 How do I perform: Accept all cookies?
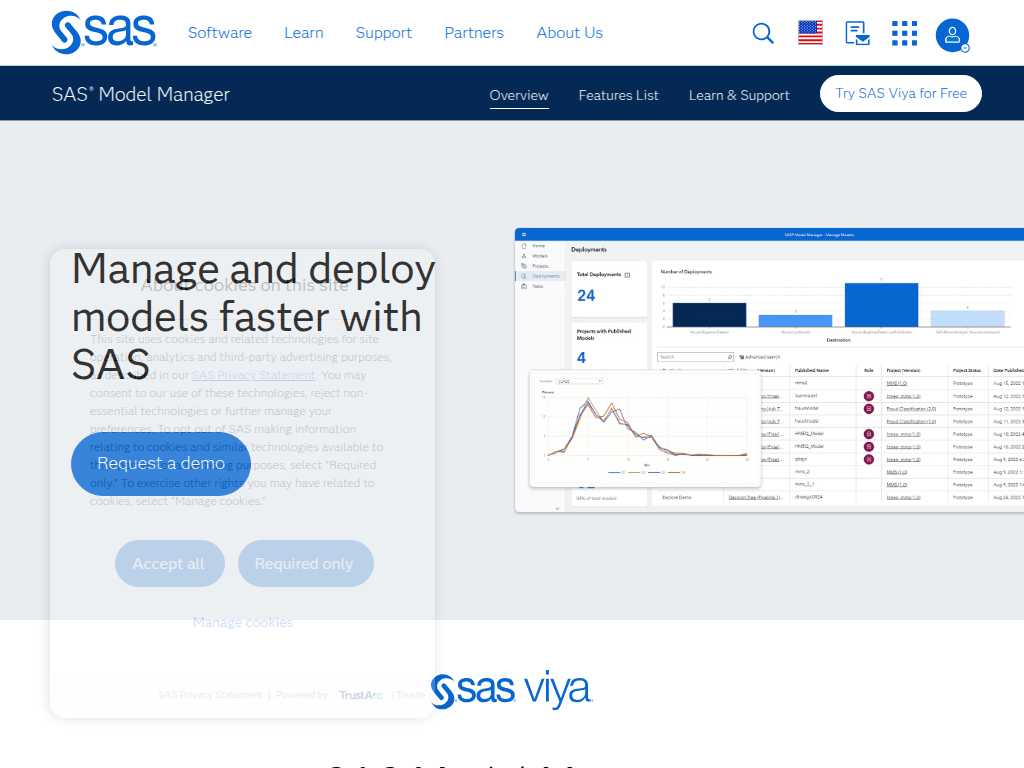169,563
